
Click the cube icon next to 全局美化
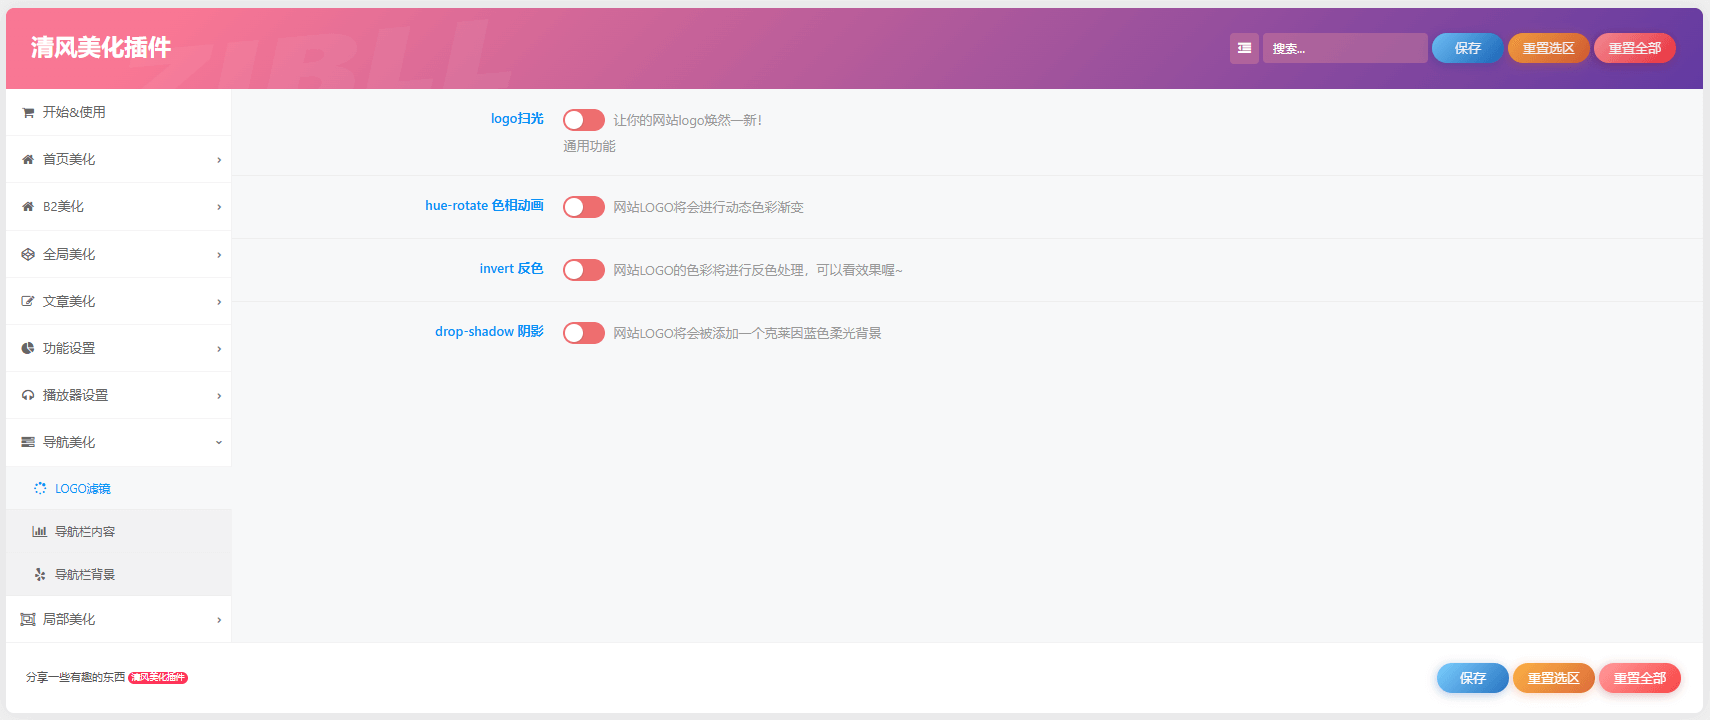(x=28, y=255)
